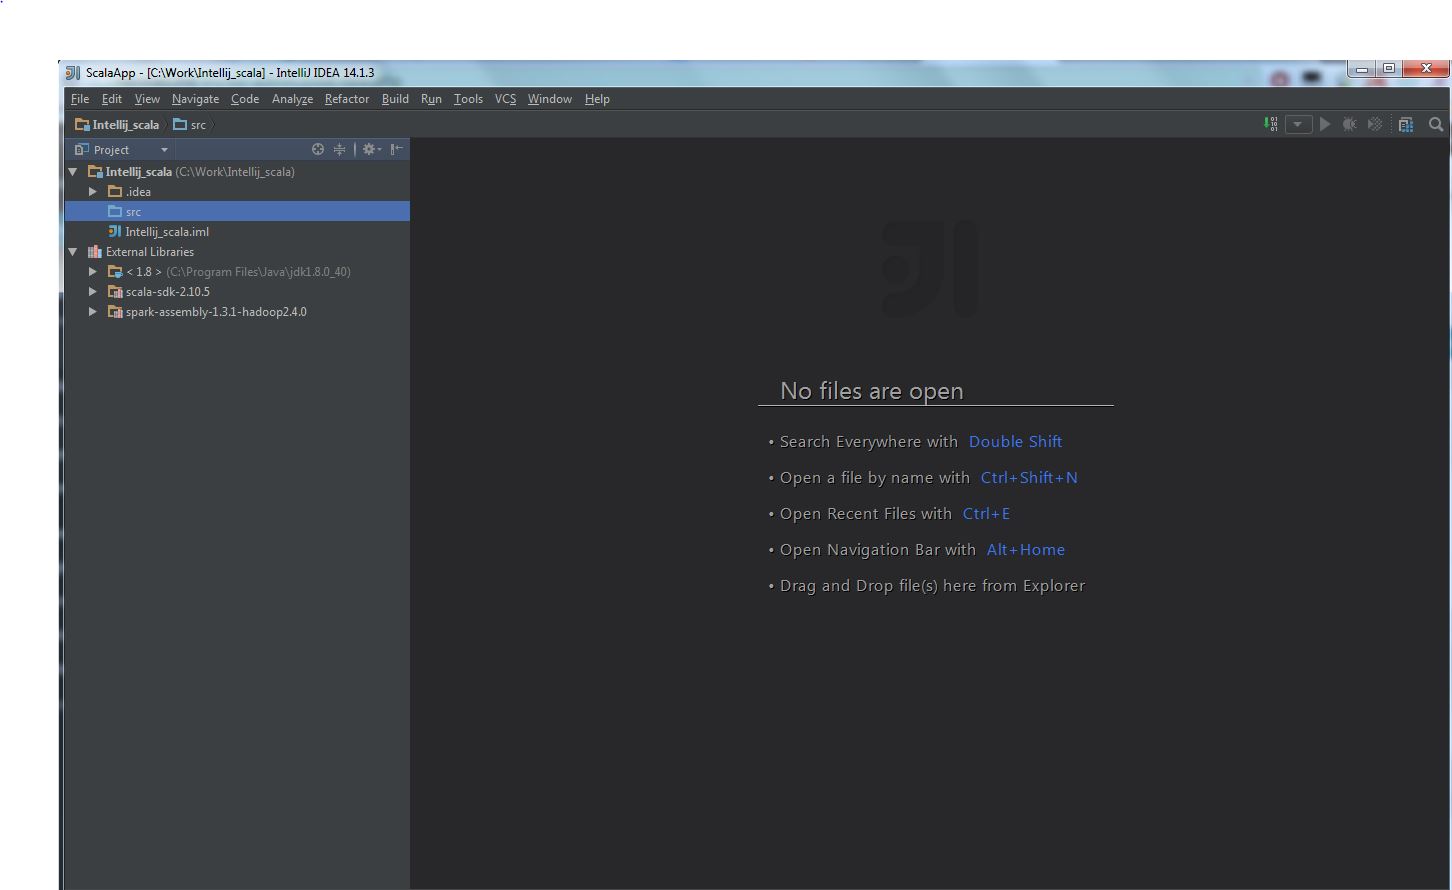Open the Help menu
The height and width of the screenshot is (890, 1452).
pyautogui.click(x=597, y=99)
